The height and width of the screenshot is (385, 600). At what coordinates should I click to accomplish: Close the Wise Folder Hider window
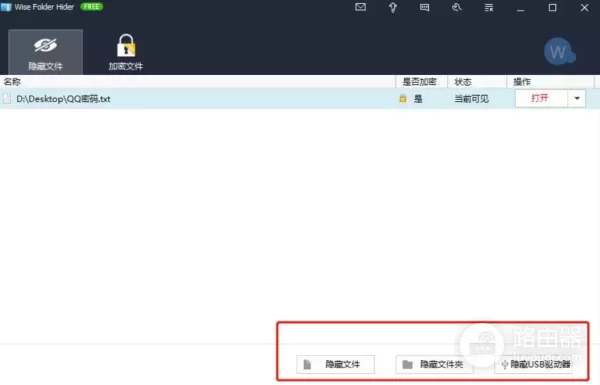tap(584, 8)
